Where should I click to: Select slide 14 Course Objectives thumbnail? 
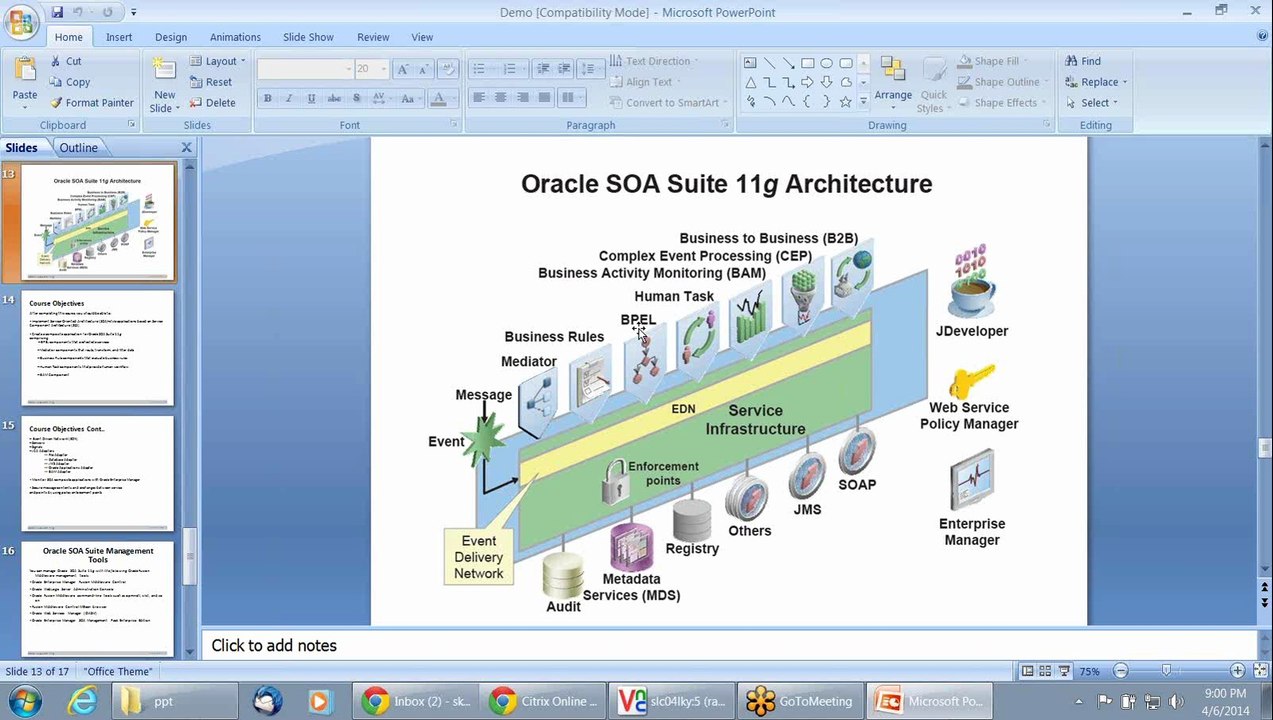(x=98, y=348)
